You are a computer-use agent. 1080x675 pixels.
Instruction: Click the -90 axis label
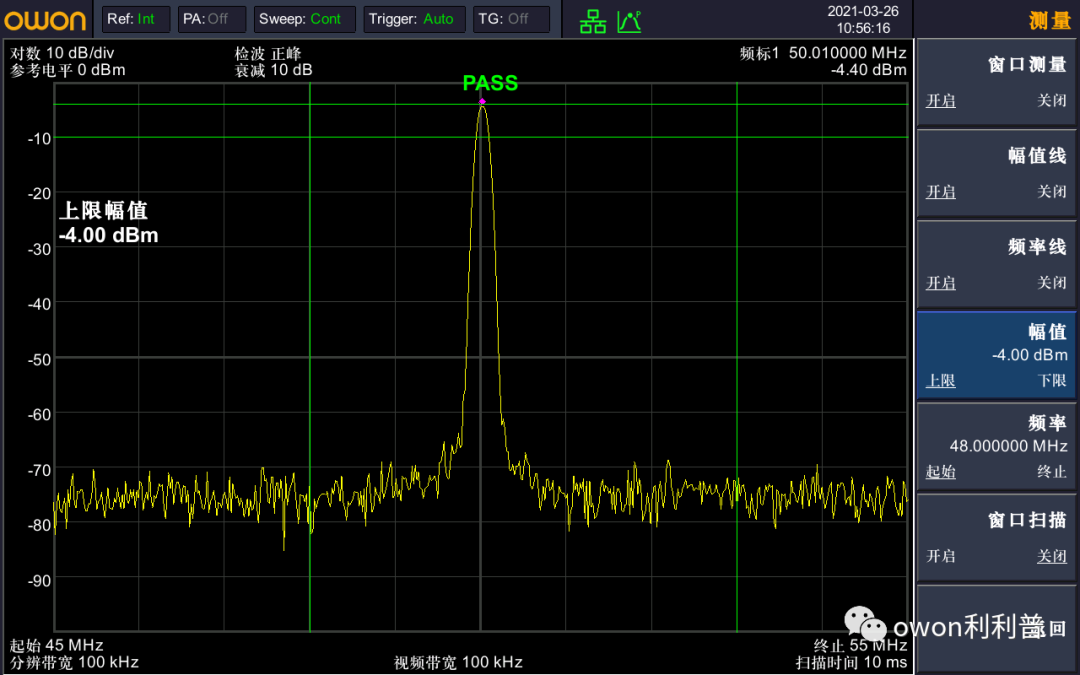click(39, 581)
